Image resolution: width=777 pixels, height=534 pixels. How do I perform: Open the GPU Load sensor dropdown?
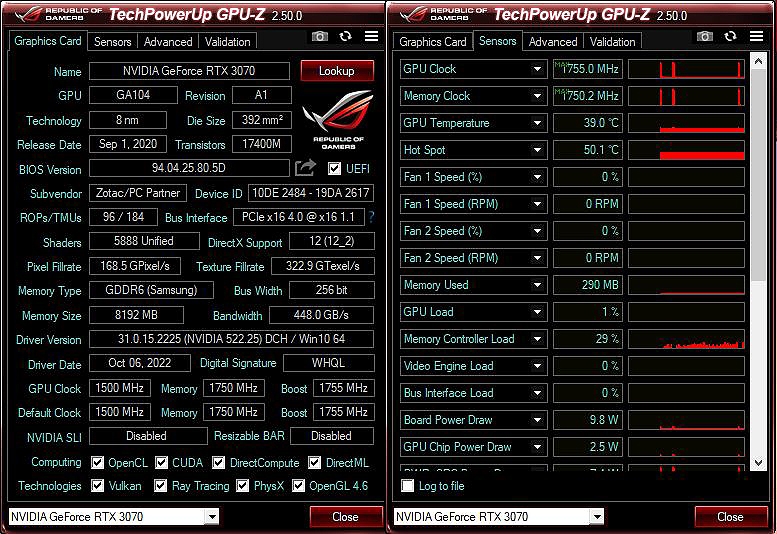537,312
